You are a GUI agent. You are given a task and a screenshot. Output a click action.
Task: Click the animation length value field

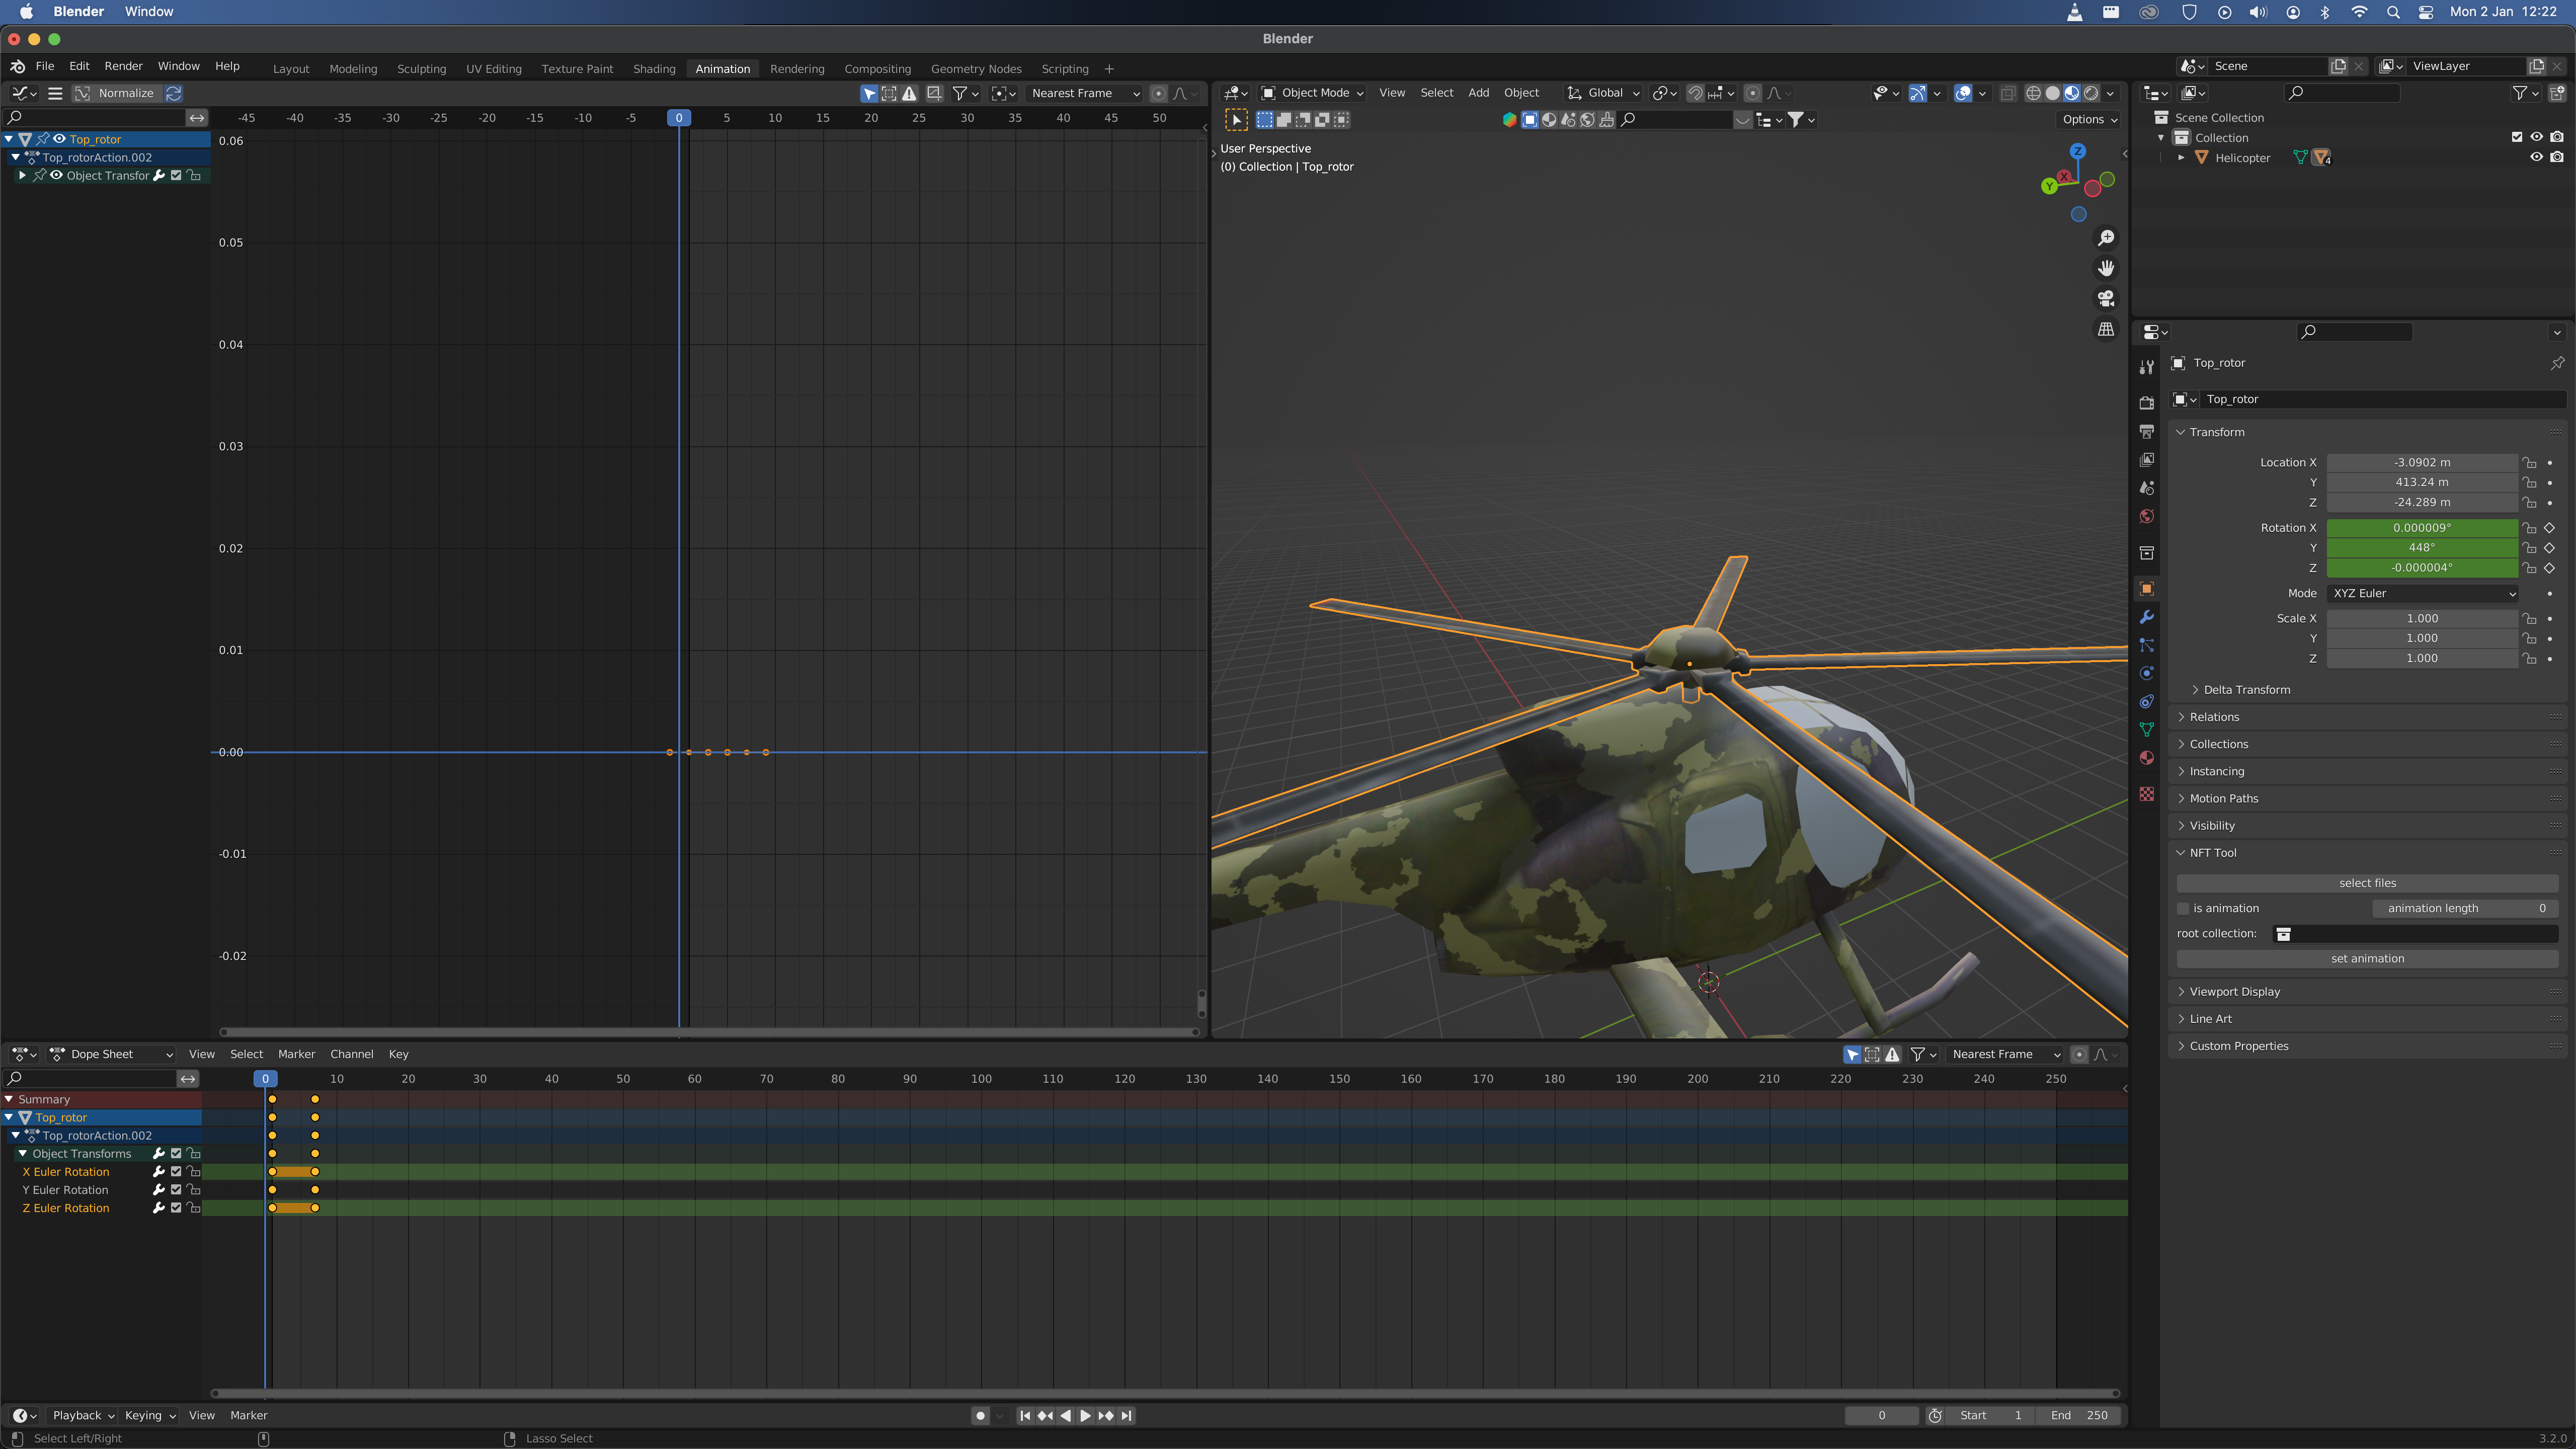(2465, 908)
